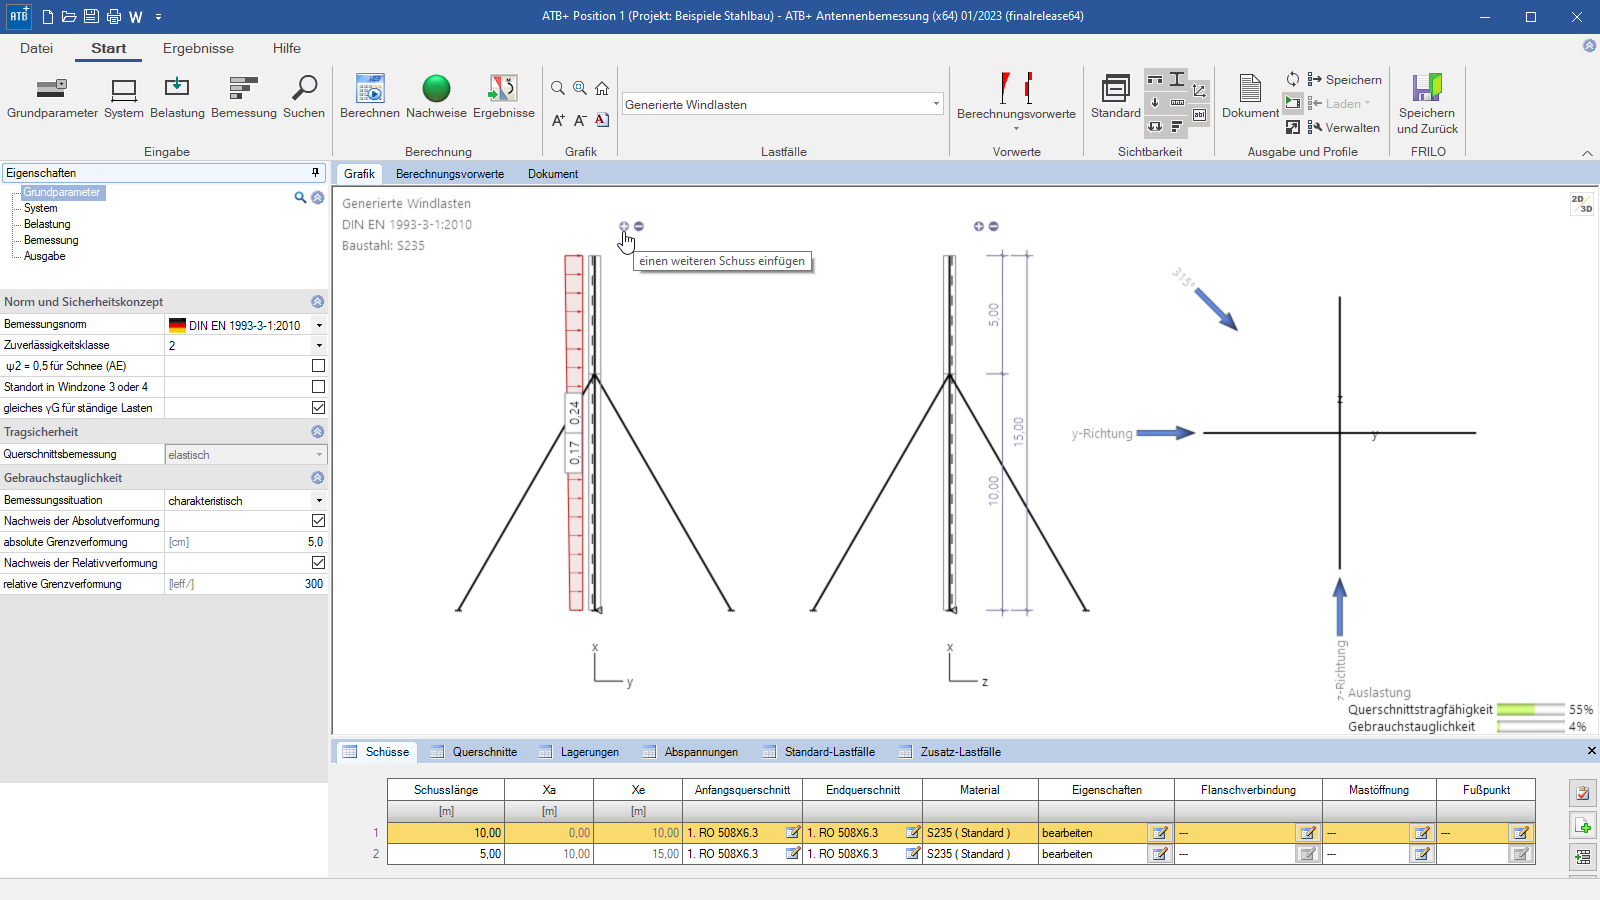Open the Grundparameter input icon
The image size is (1600, 900).
[52, 89]
